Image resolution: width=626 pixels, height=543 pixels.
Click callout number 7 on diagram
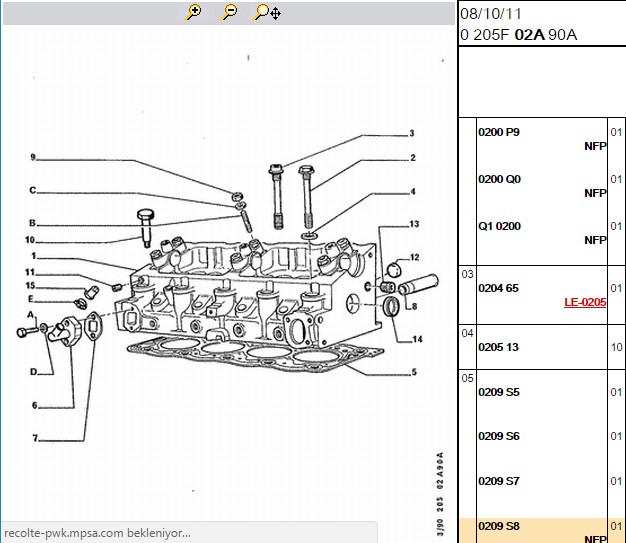35,438
